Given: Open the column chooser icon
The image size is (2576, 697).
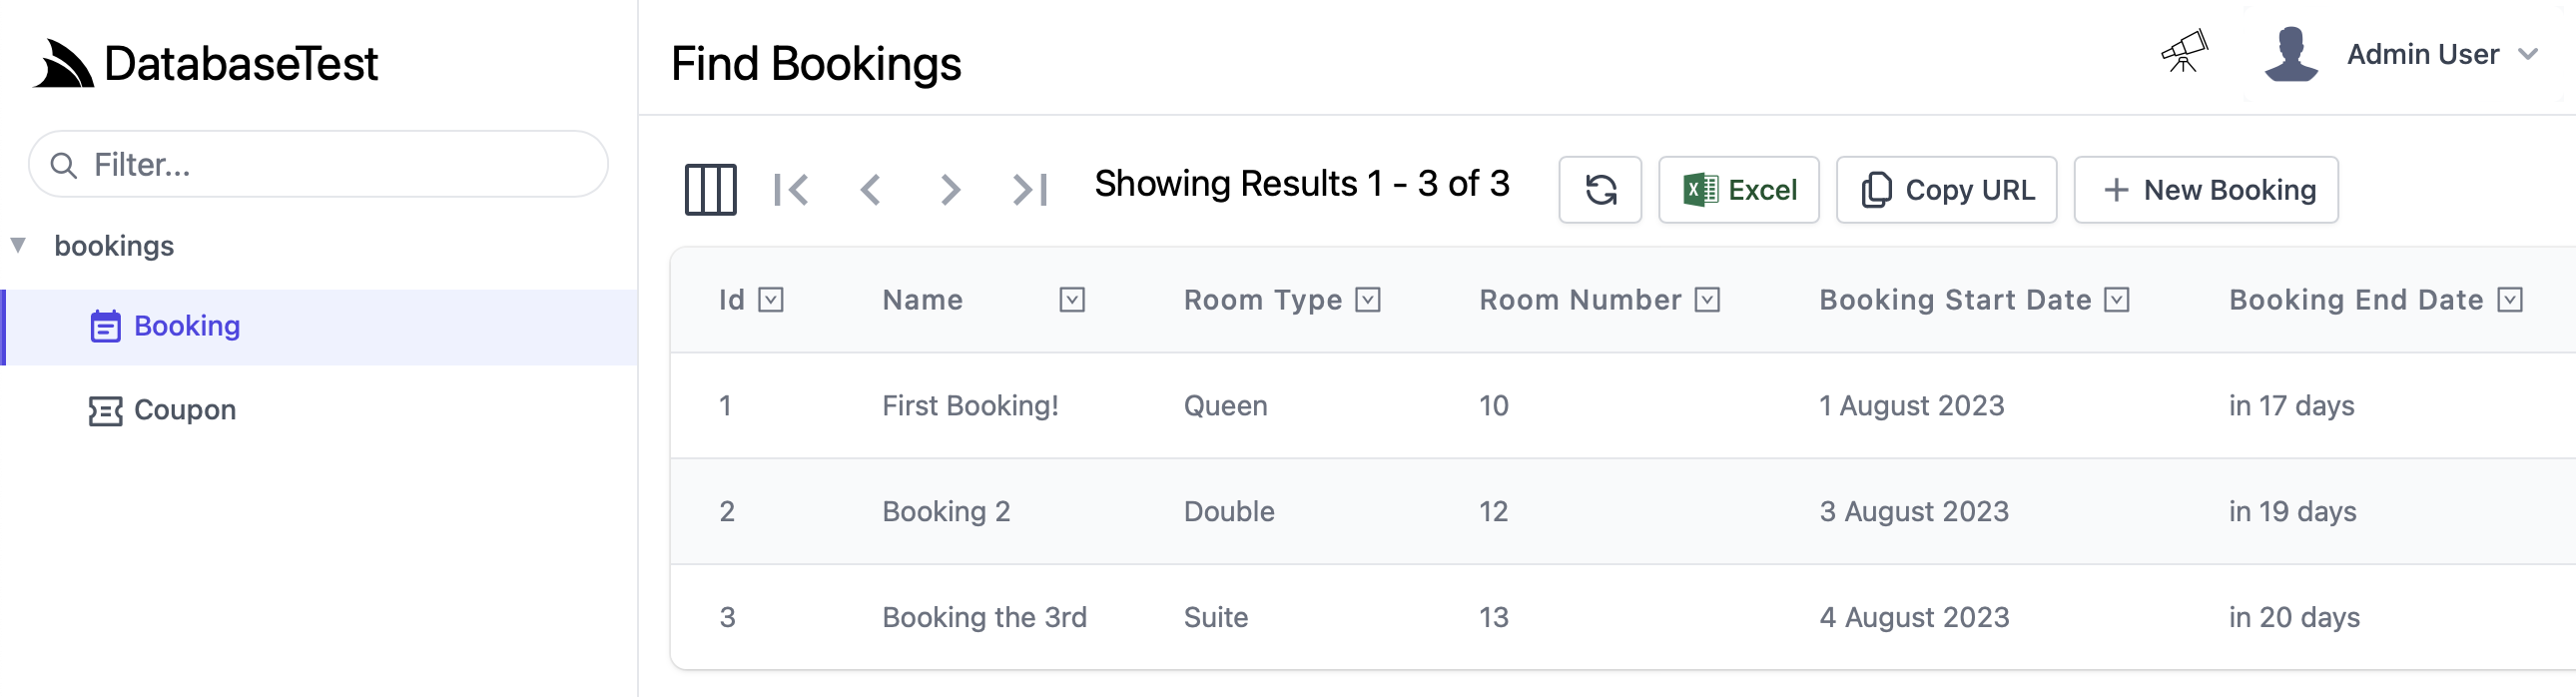Looking at the screenshot, I should click(710, 190).
